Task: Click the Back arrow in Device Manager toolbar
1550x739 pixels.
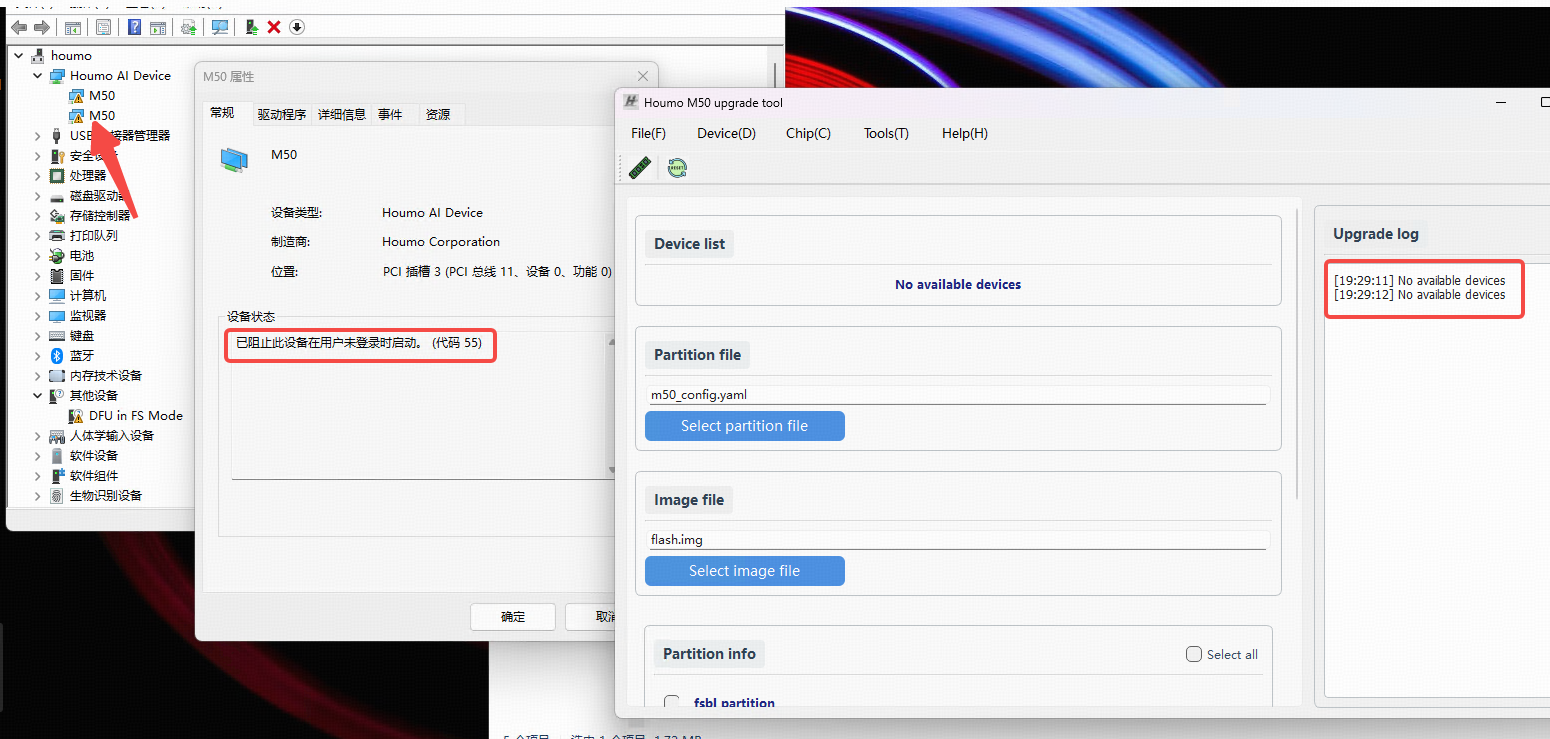Action: click(19, 27)
